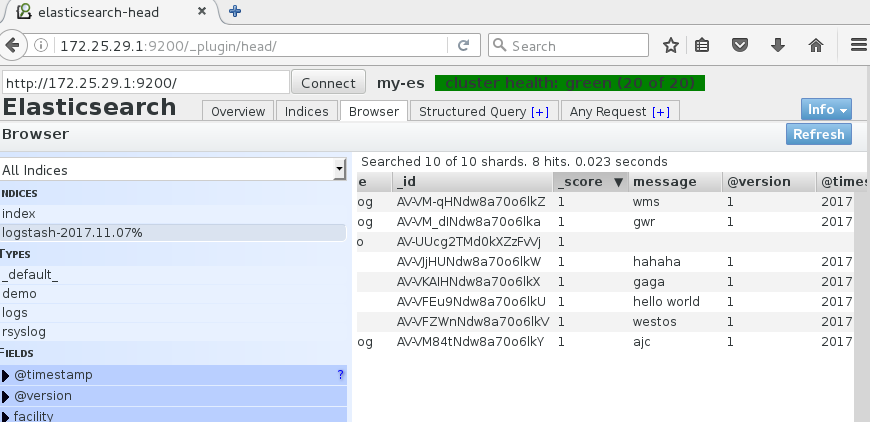Click the elasticsearch-head tab favicon
The height and width of the screenshot is (422, 870).
click(23, 12)
